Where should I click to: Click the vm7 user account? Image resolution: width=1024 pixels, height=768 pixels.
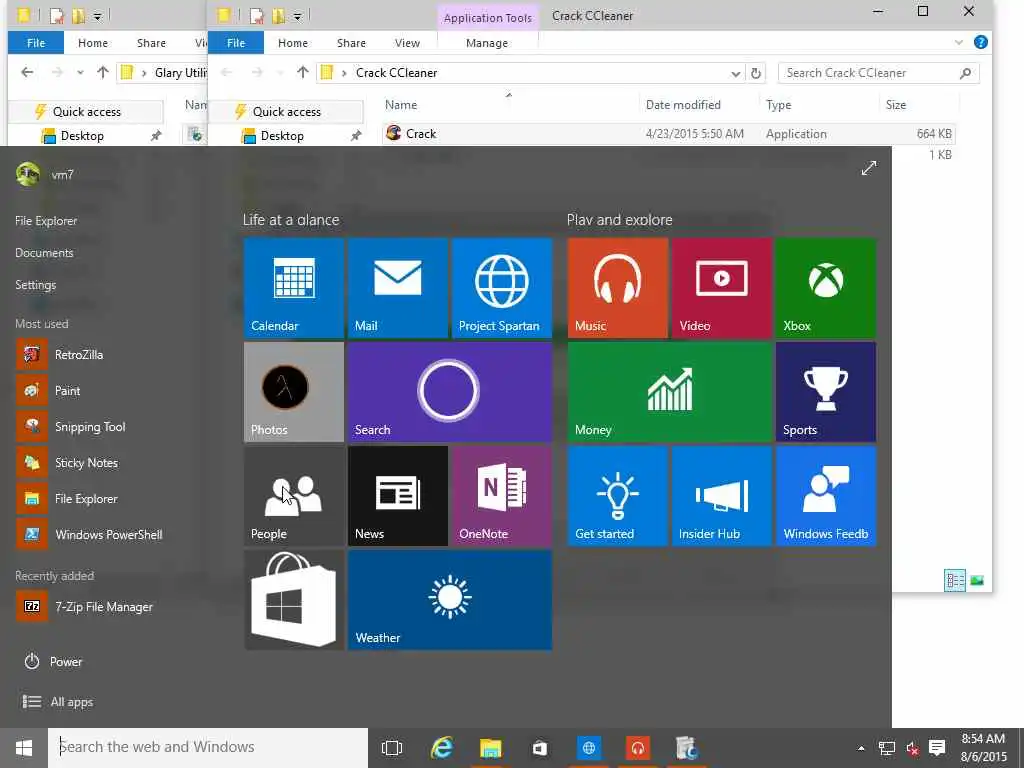(44, 174)
